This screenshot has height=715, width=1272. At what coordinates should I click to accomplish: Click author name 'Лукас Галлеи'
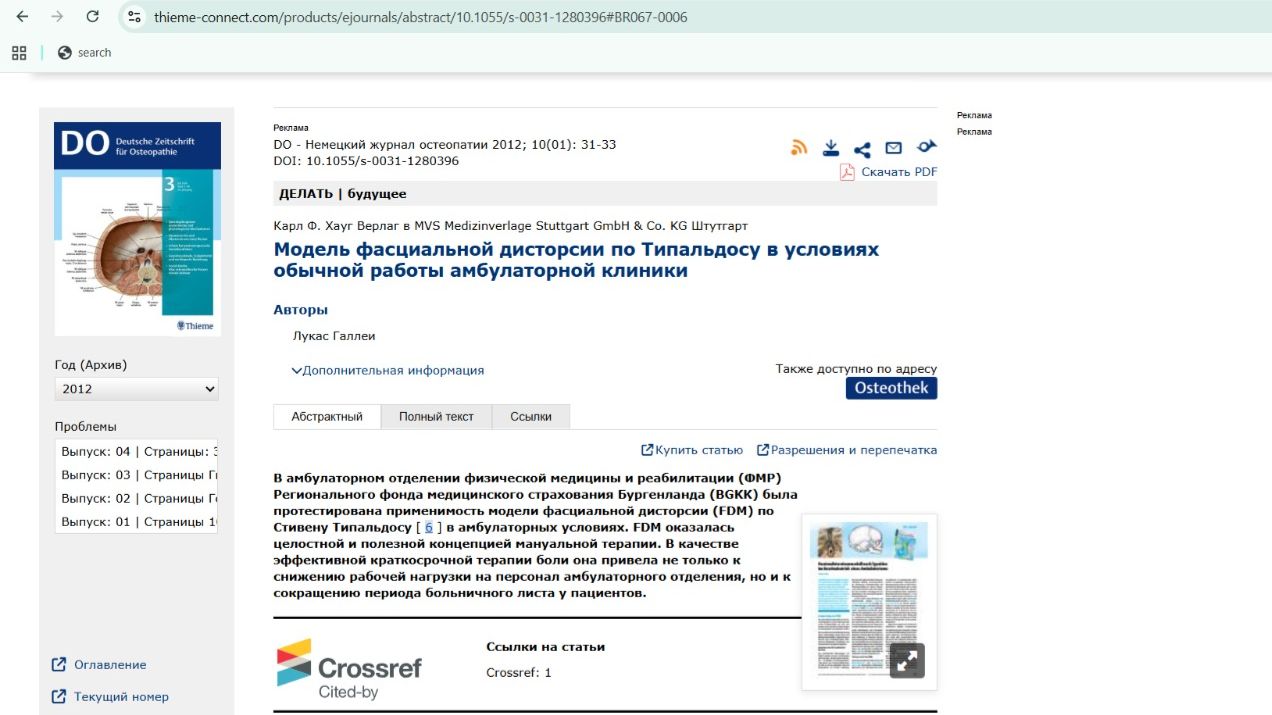click(334, 336)
